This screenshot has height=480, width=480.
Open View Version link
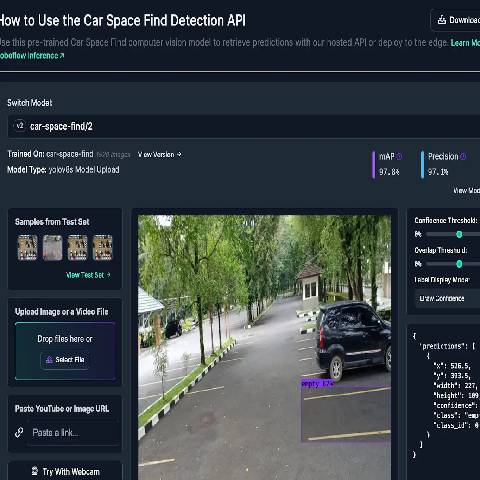160,154
